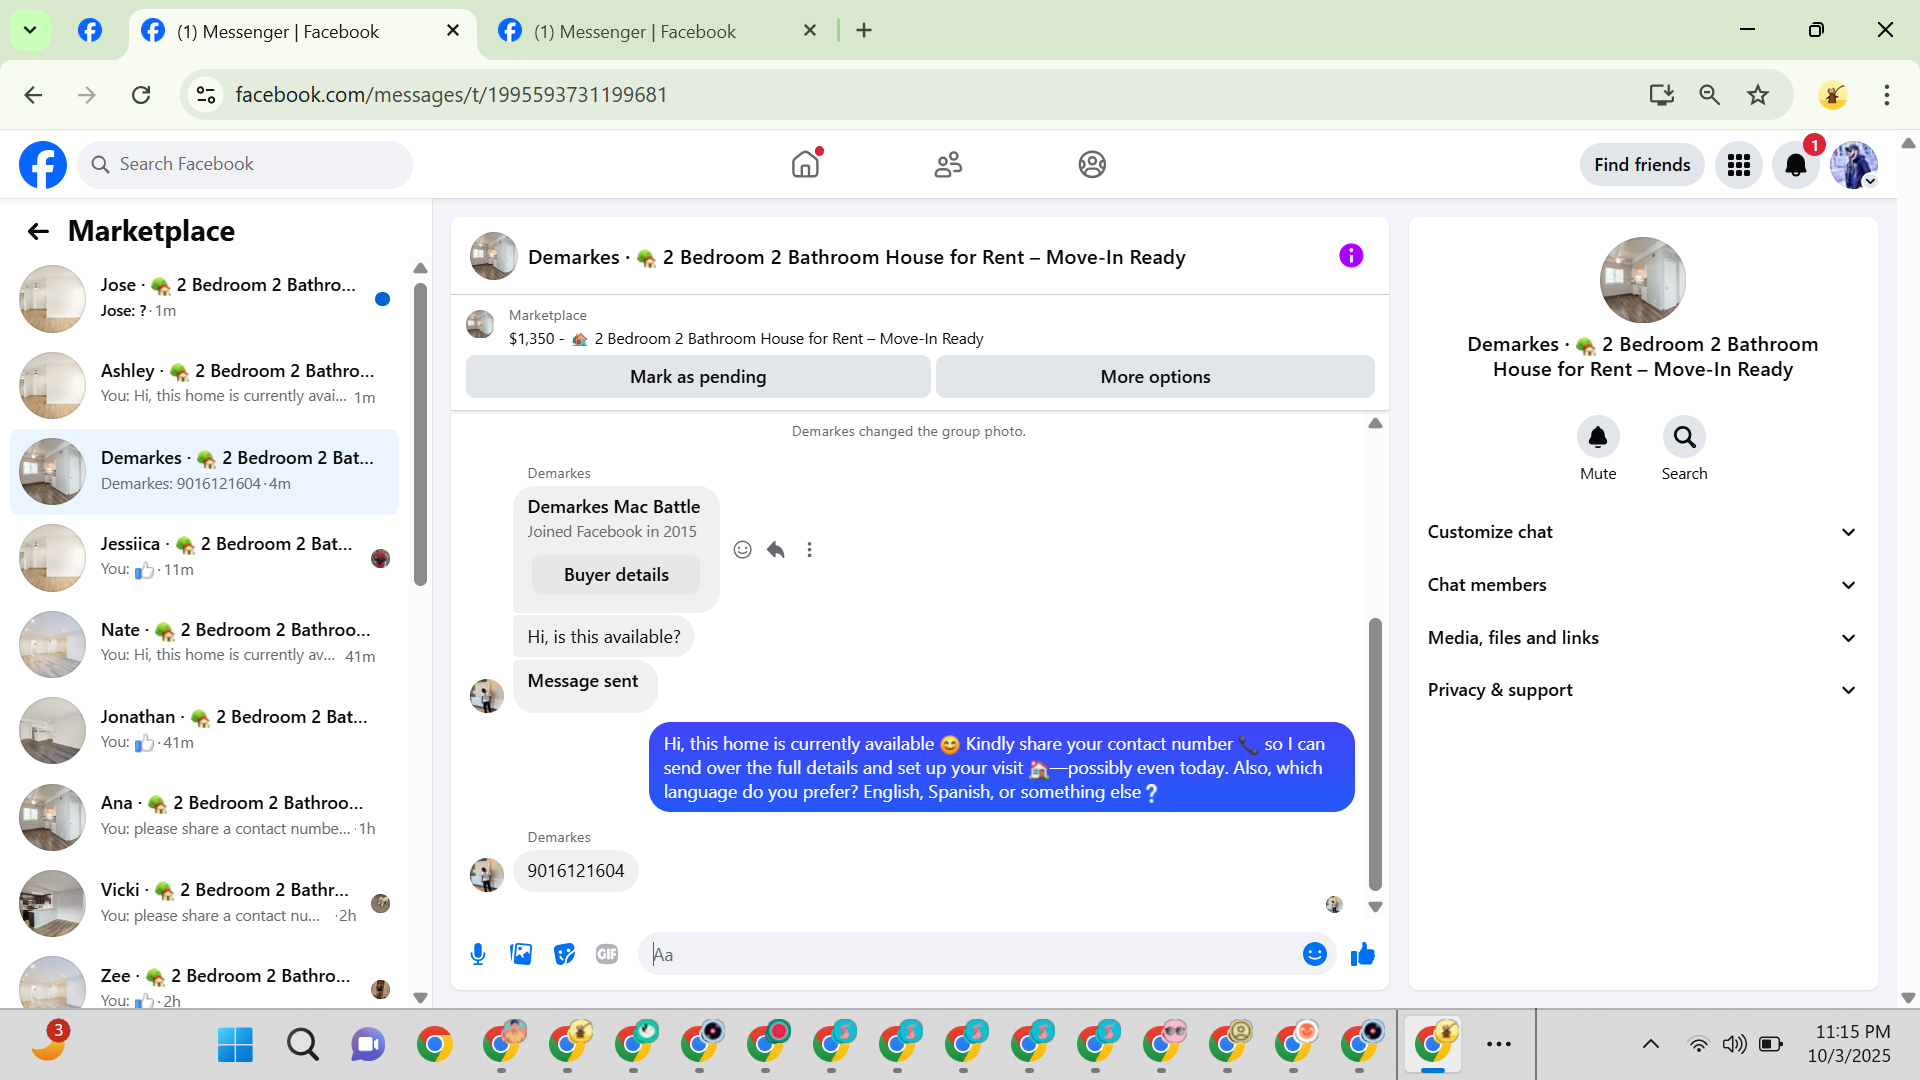Click Mark as pending button
The width and height of the screenshot is (1920, 1080).
pos(698,377)
